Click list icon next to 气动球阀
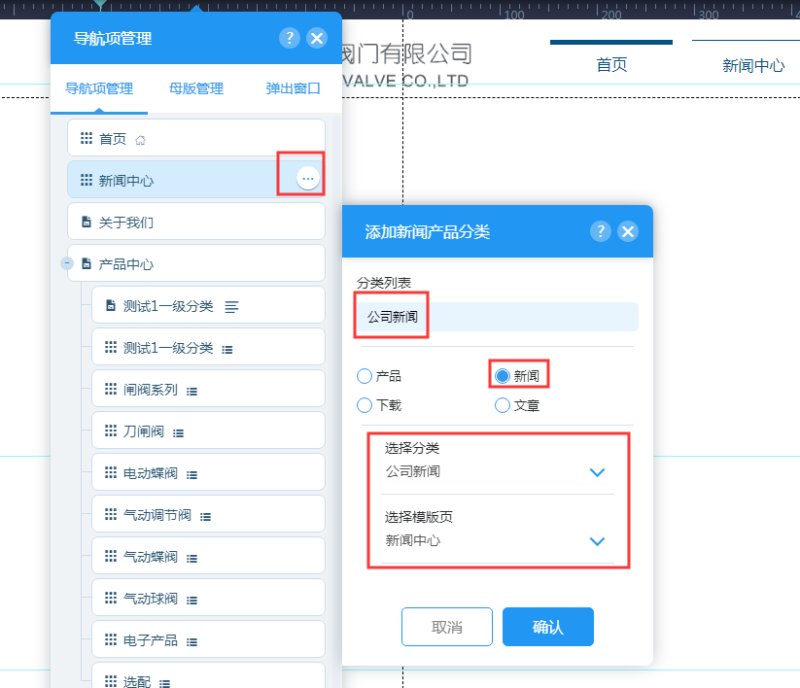Image resolution: width=800 pixels, height=688 pixels. 192,601
